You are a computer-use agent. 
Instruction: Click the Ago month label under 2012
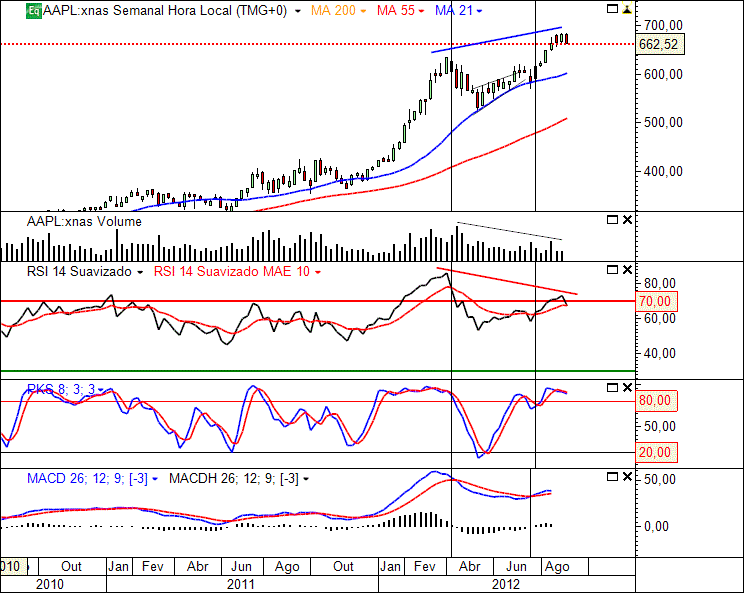557,566
